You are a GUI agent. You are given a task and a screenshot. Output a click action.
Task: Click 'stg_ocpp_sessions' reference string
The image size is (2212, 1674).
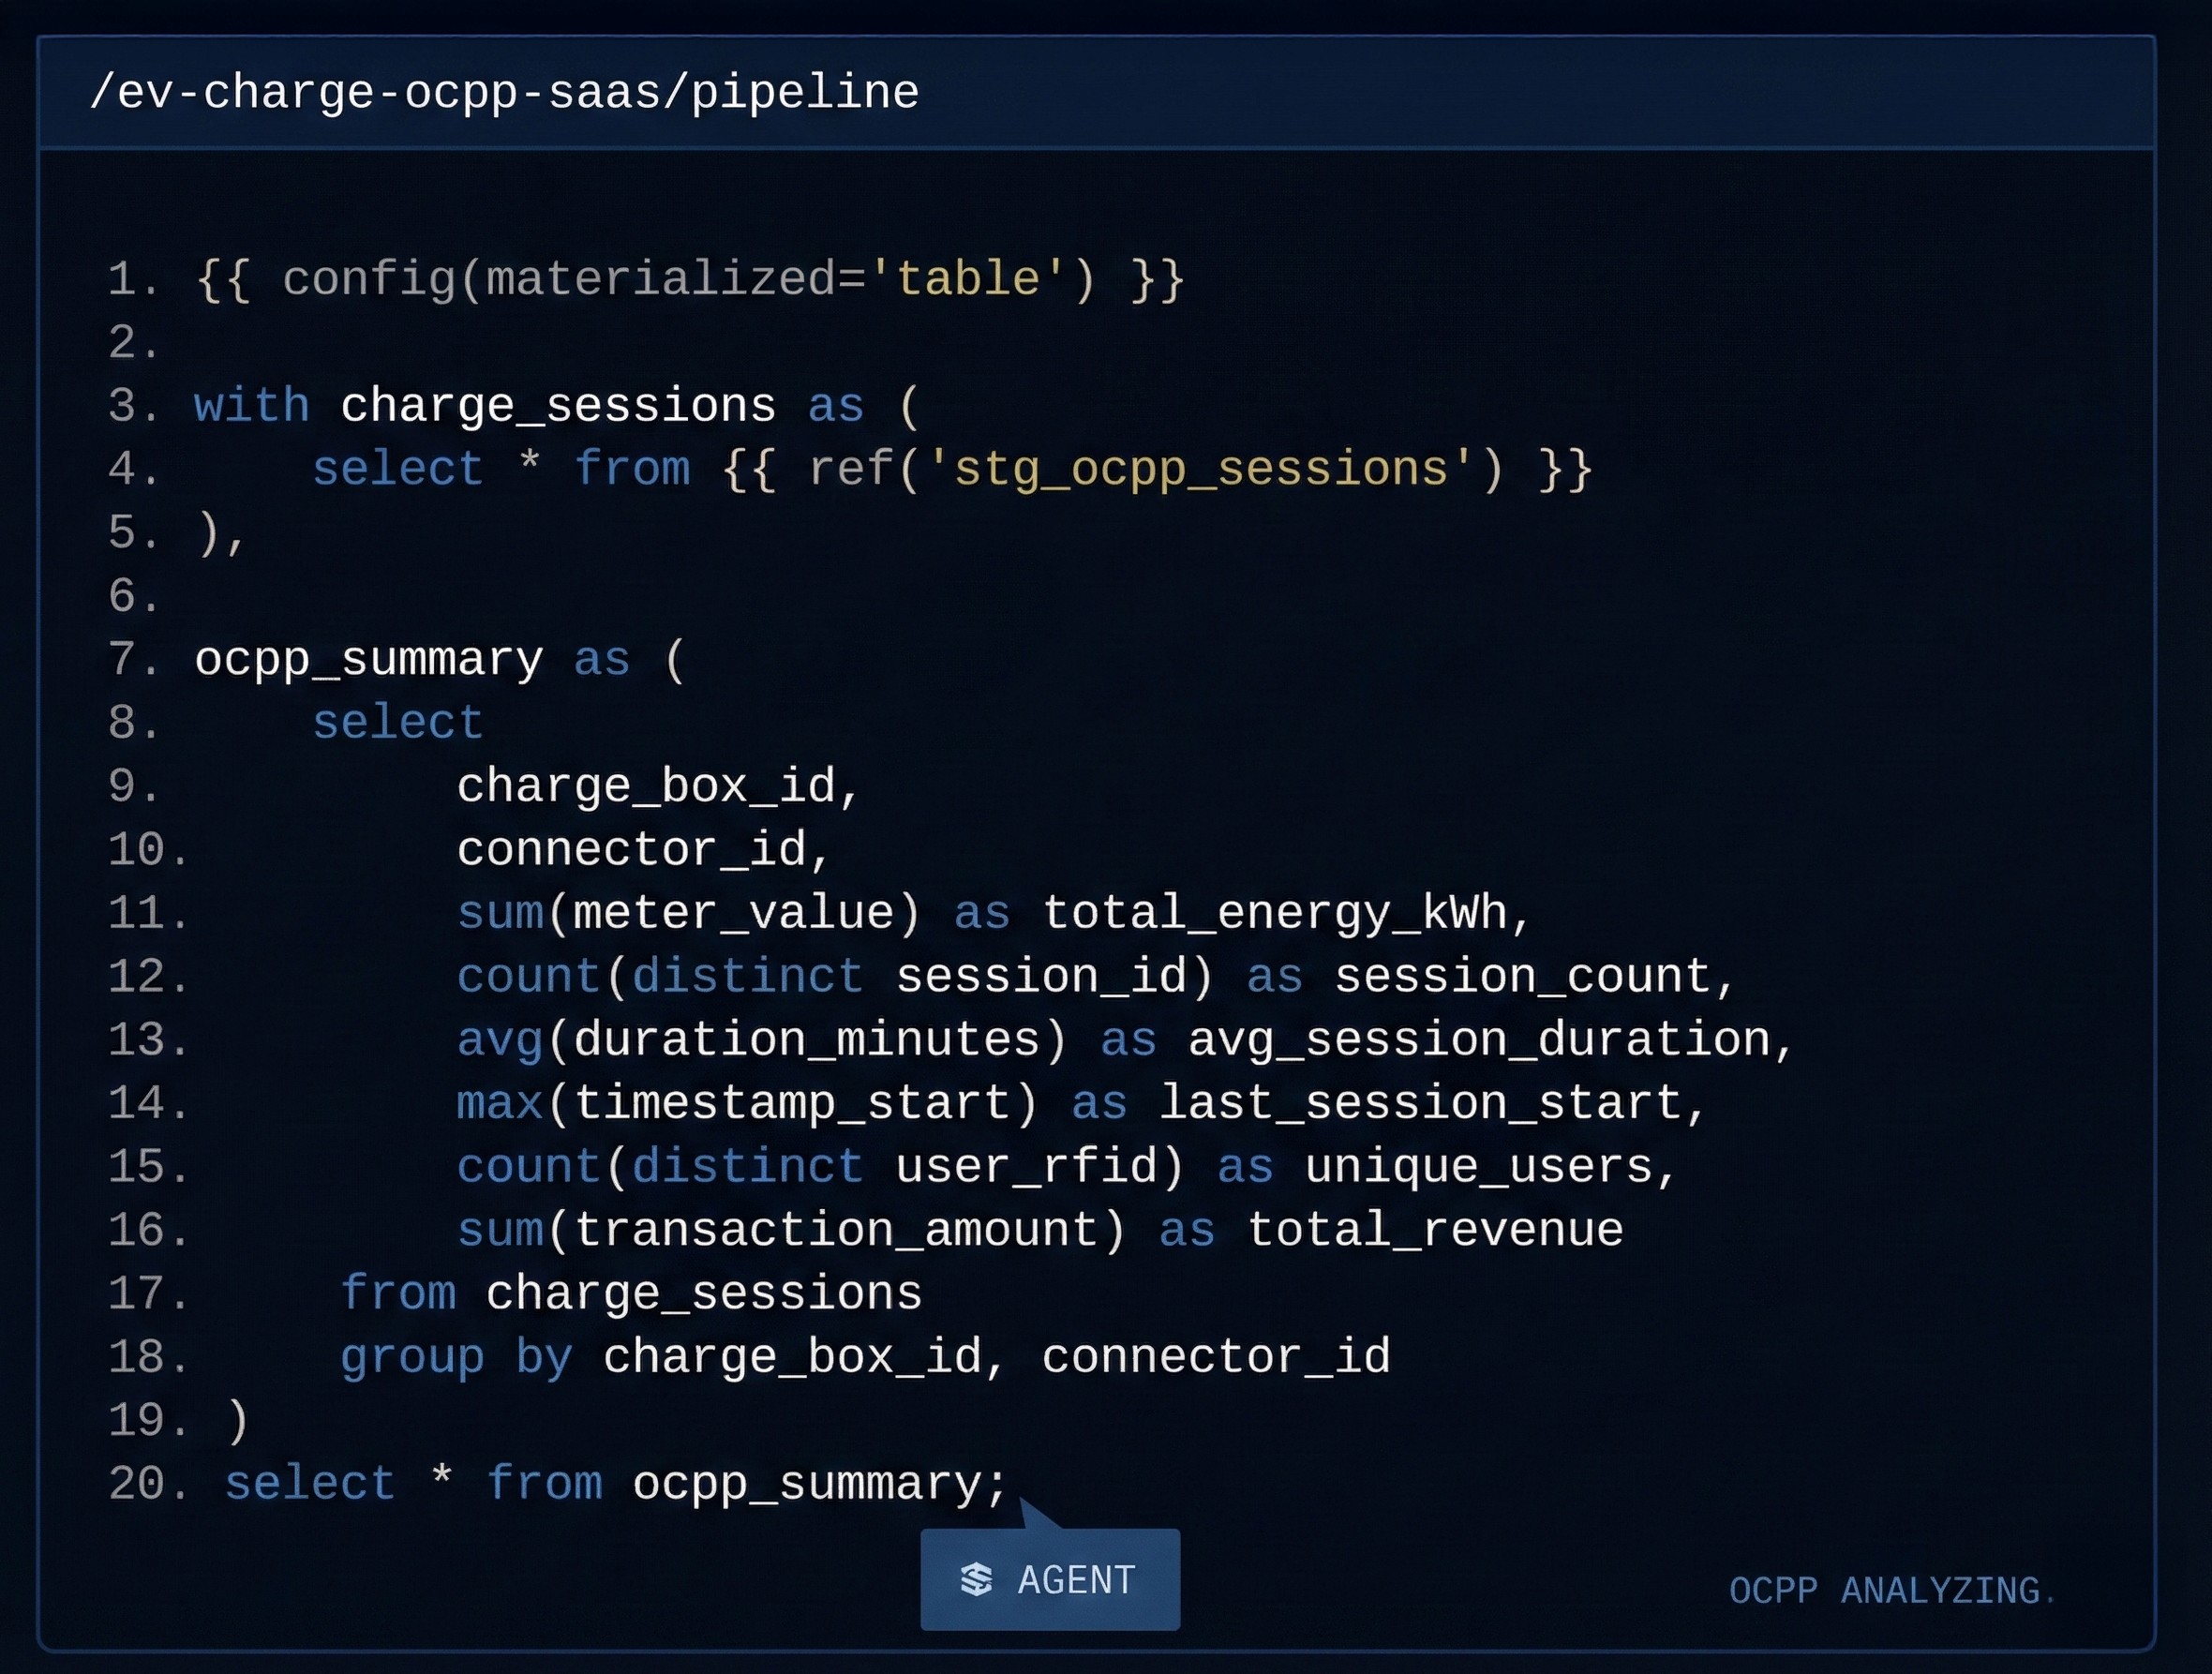tap(1200, 469)
